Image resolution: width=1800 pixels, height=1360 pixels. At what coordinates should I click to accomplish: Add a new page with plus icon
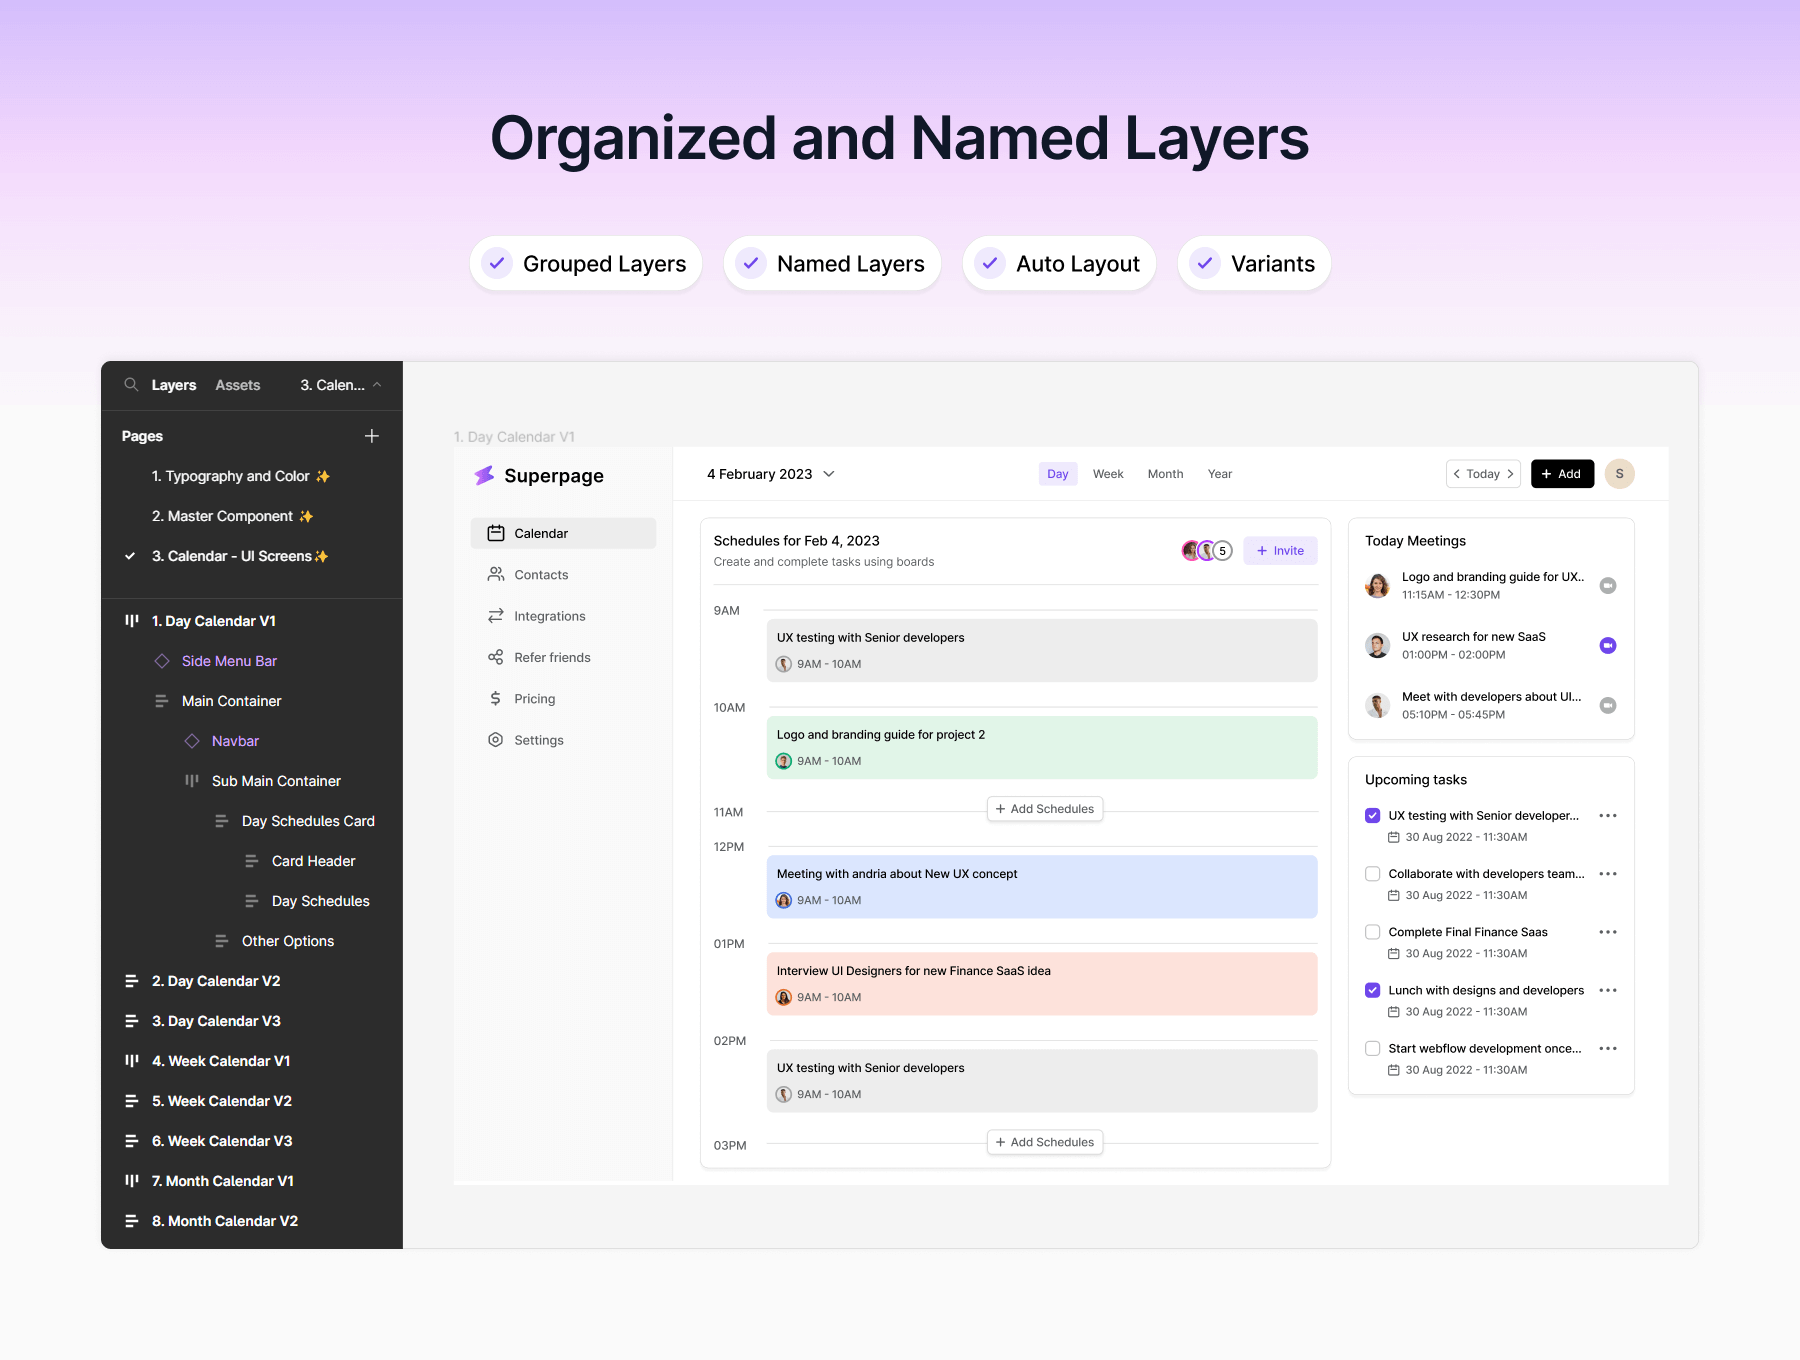pyautogui.click(x=372, y=436)
